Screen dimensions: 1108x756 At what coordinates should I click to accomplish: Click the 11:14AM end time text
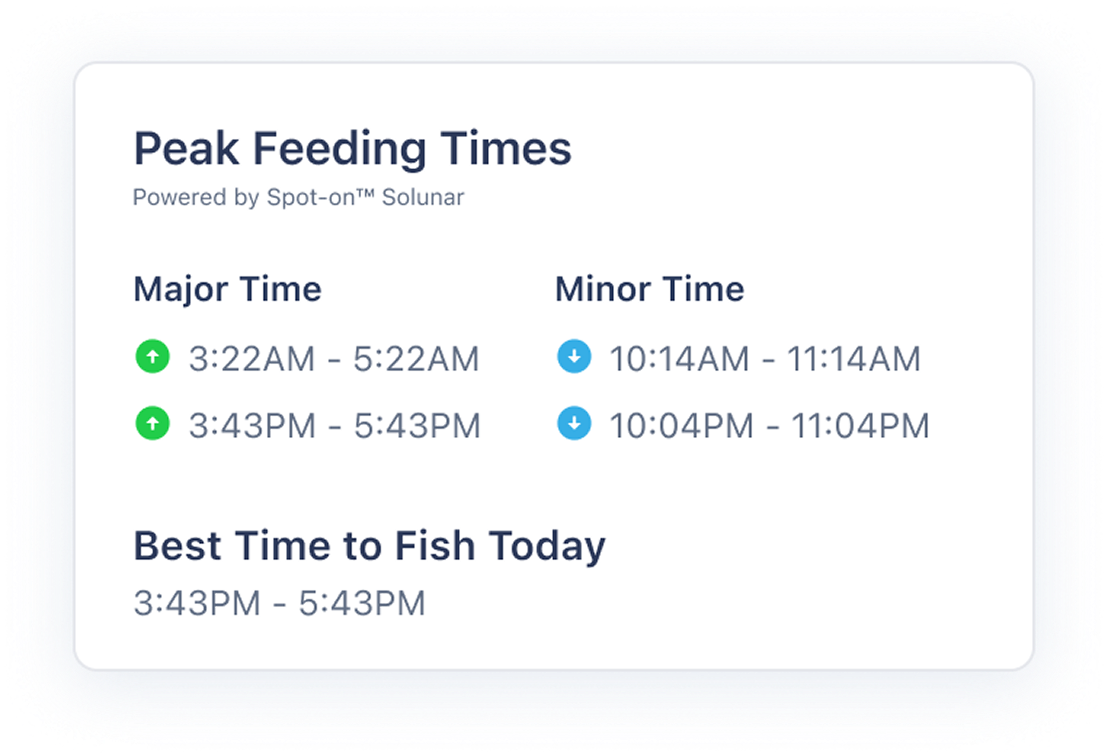point(854,358)
